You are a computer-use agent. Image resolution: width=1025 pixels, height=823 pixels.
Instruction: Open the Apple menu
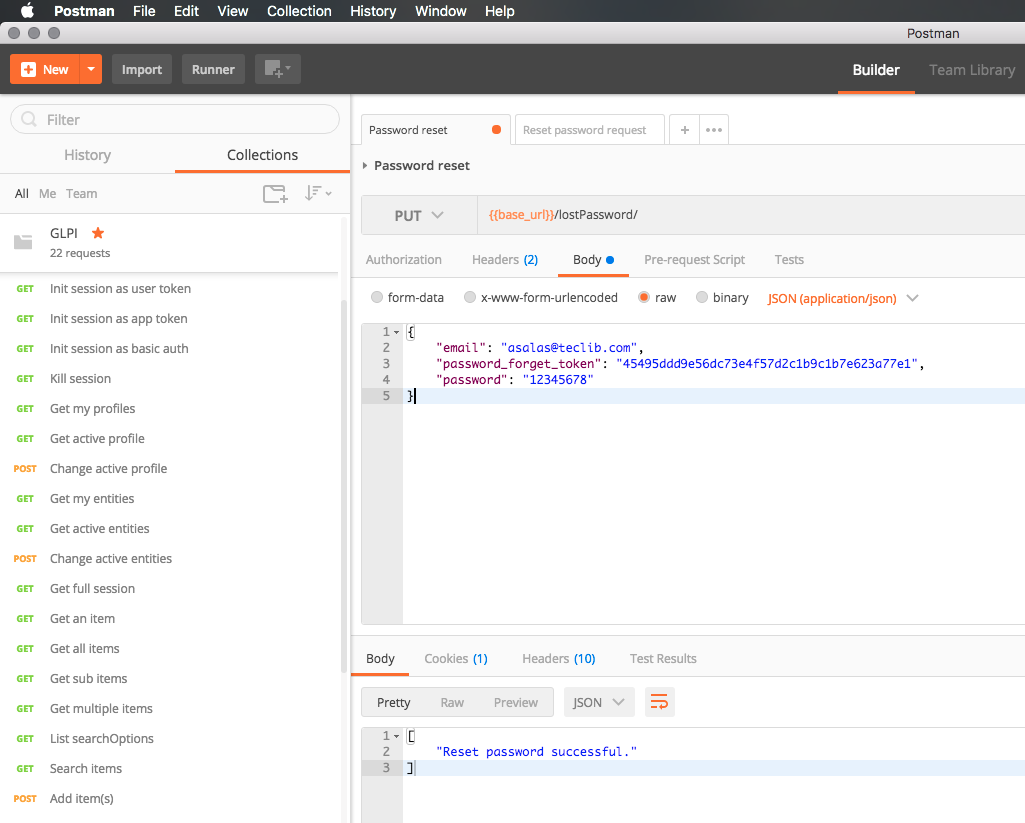[27, 10]
